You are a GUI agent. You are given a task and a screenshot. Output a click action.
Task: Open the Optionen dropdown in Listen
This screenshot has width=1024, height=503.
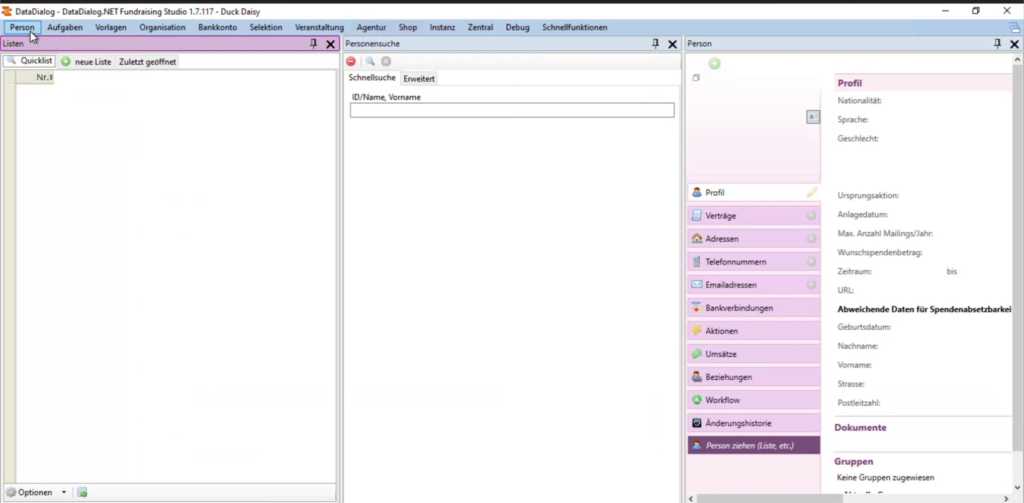36,493
